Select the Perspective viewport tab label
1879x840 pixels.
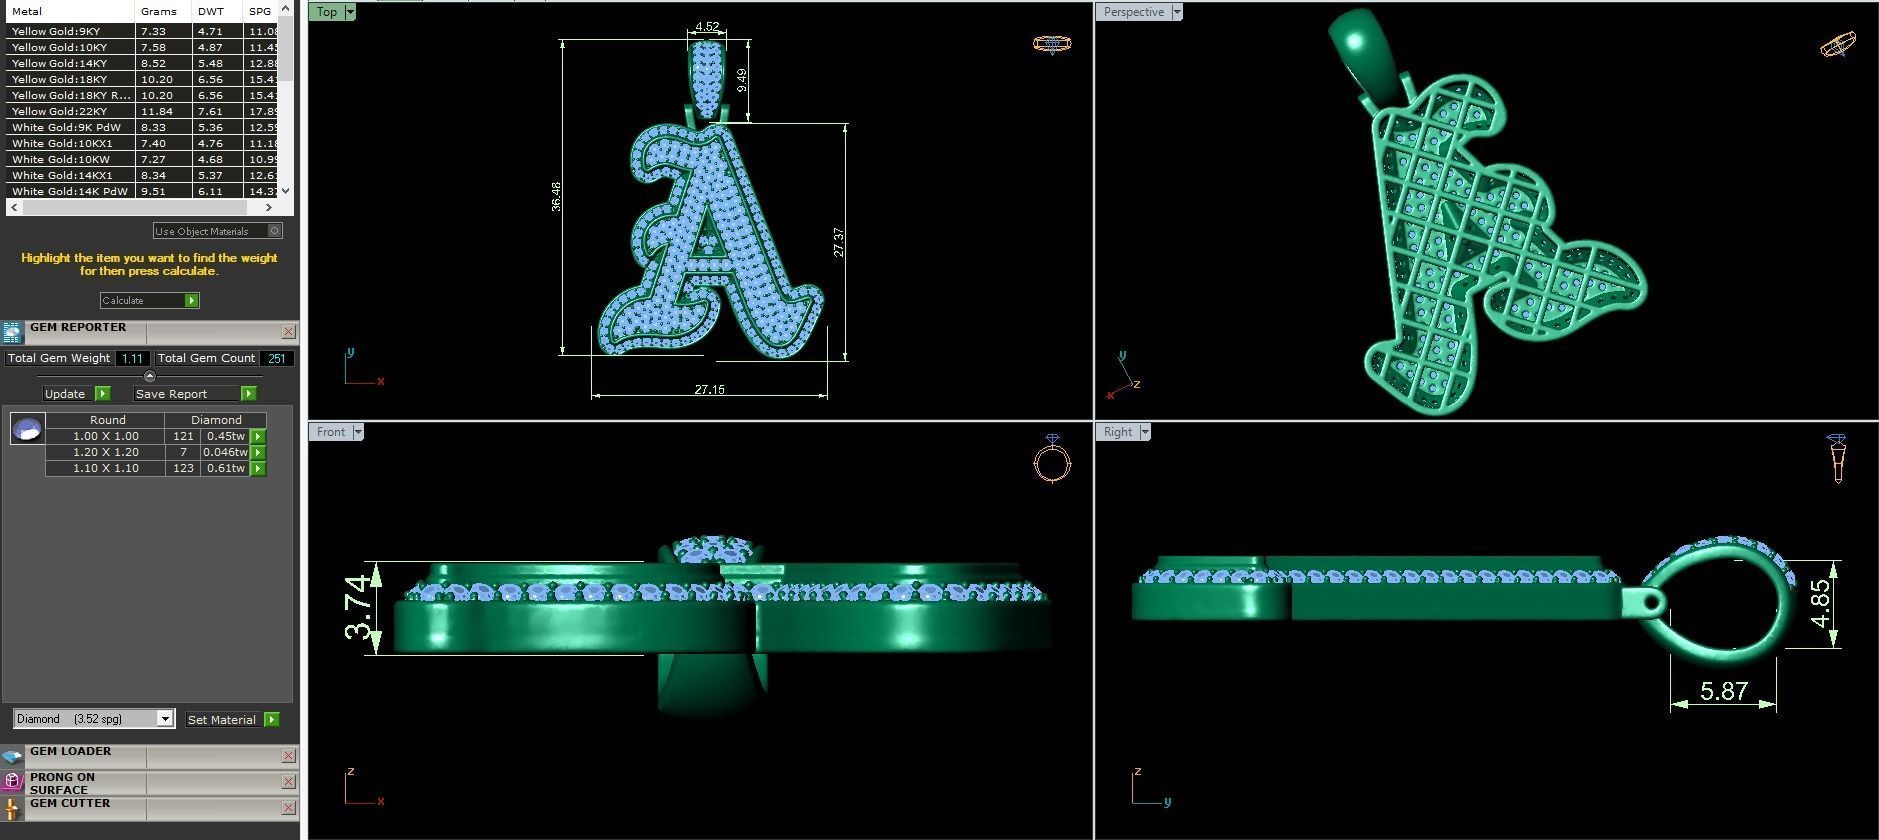pyautogui.click(x=1133, y=12)
